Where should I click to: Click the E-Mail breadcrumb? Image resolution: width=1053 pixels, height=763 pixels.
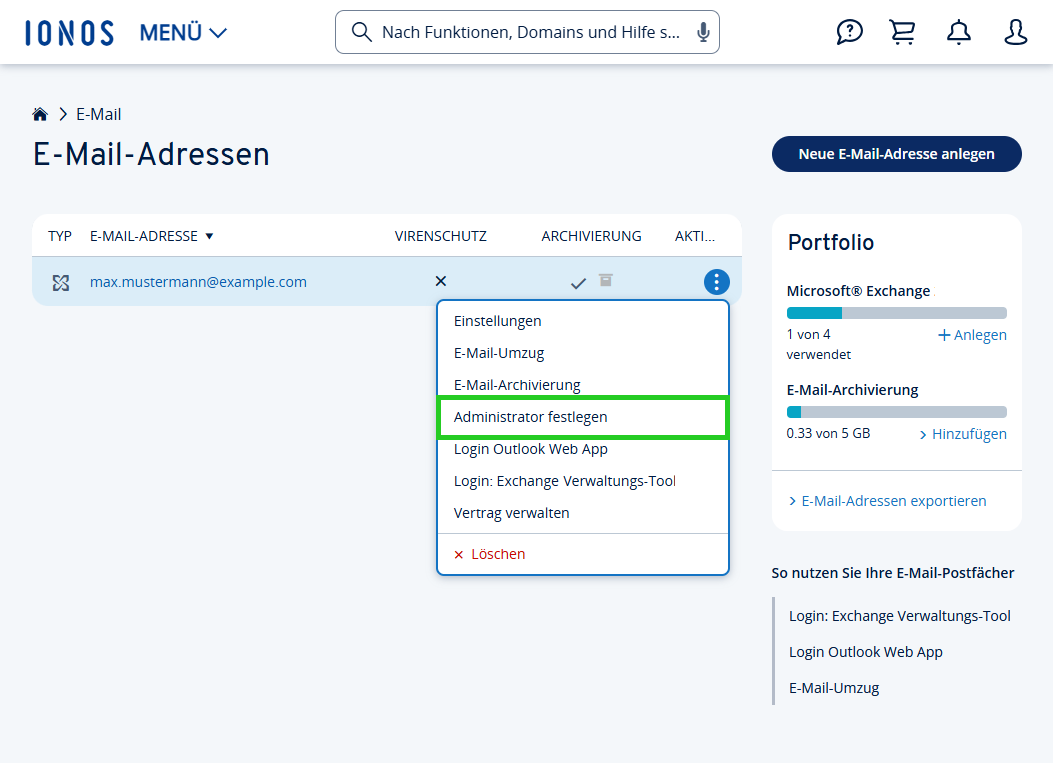pos(99,114)
